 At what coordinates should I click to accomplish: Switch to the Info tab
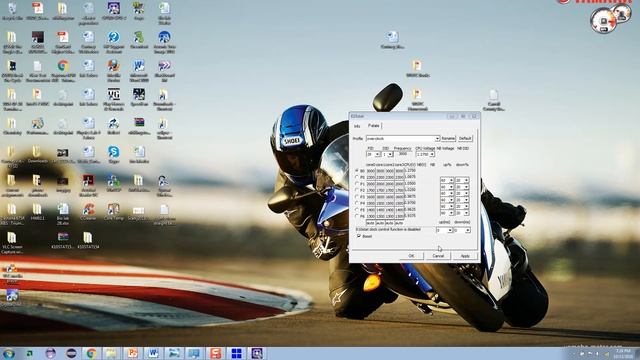click(x=357, y=126)
